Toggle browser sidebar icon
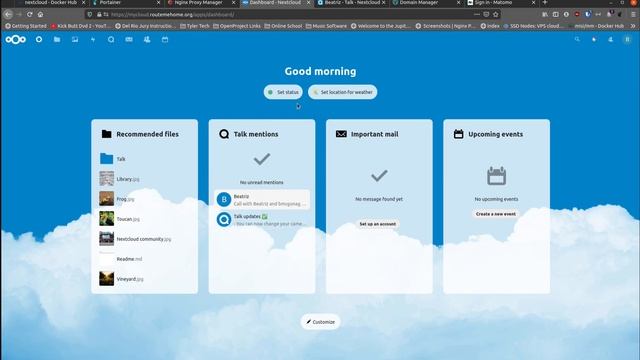This screenshot has height=360, width=640. coord(556,14)
